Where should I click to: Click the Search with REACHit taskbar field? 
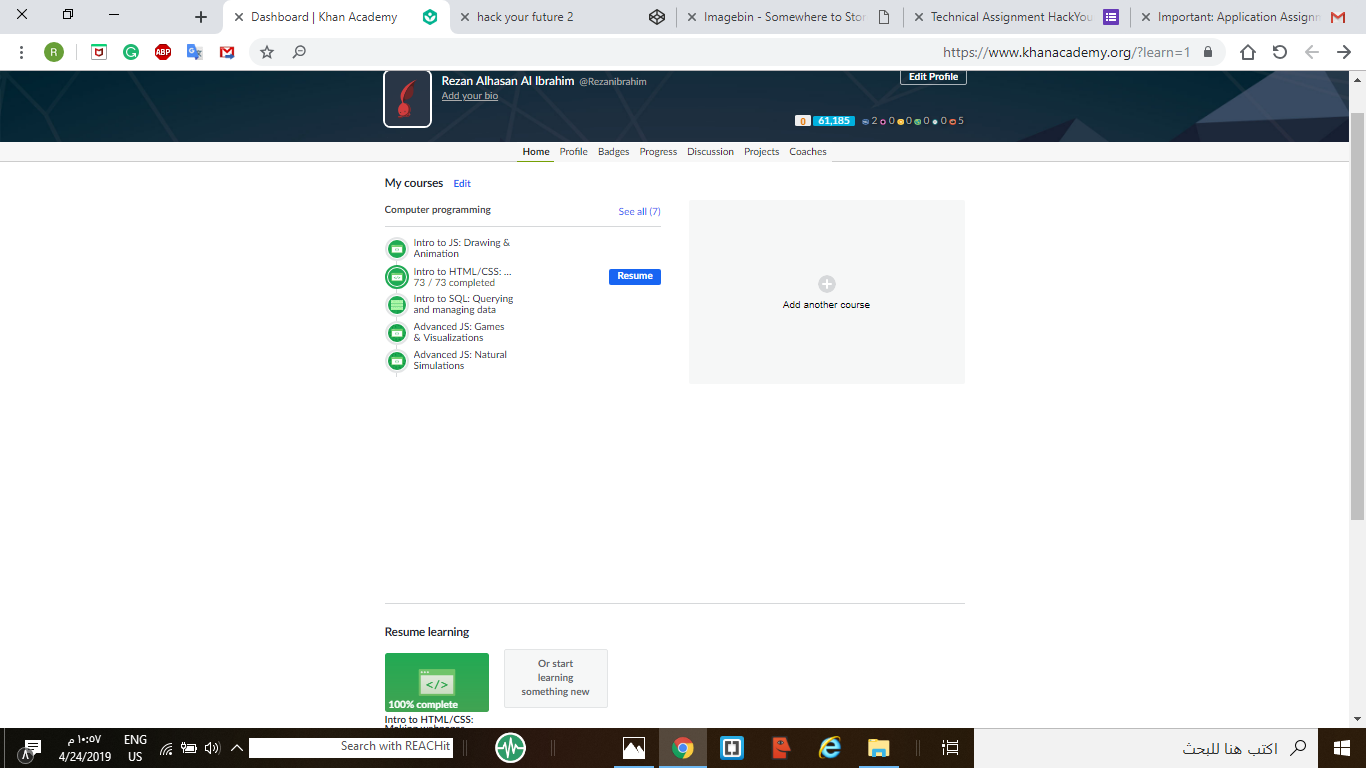click(351, 747)
